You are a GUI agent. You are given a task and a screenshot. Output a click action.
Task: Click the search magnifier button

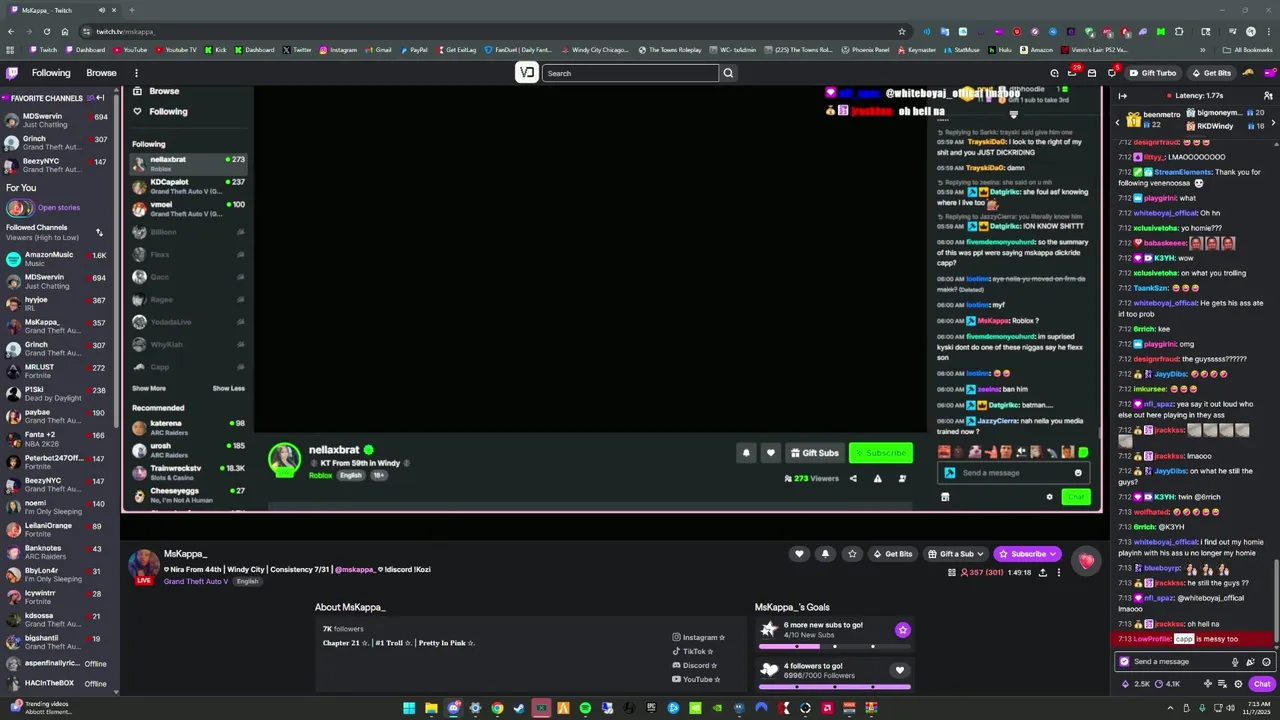728,73
